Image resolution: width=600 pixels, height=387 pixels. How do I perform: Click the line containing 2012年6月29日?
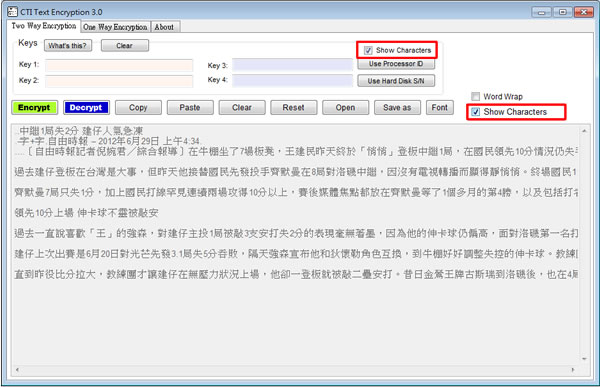pyautogui.click(x=108, y=141)
